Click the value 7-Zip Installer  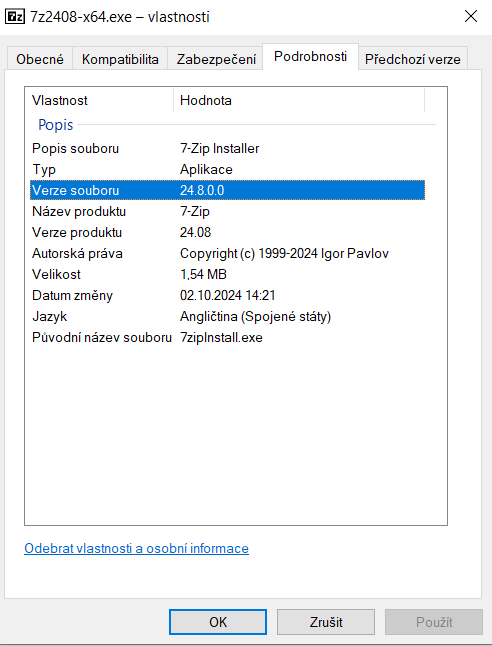pyautogui.click(x=220, y=148)
